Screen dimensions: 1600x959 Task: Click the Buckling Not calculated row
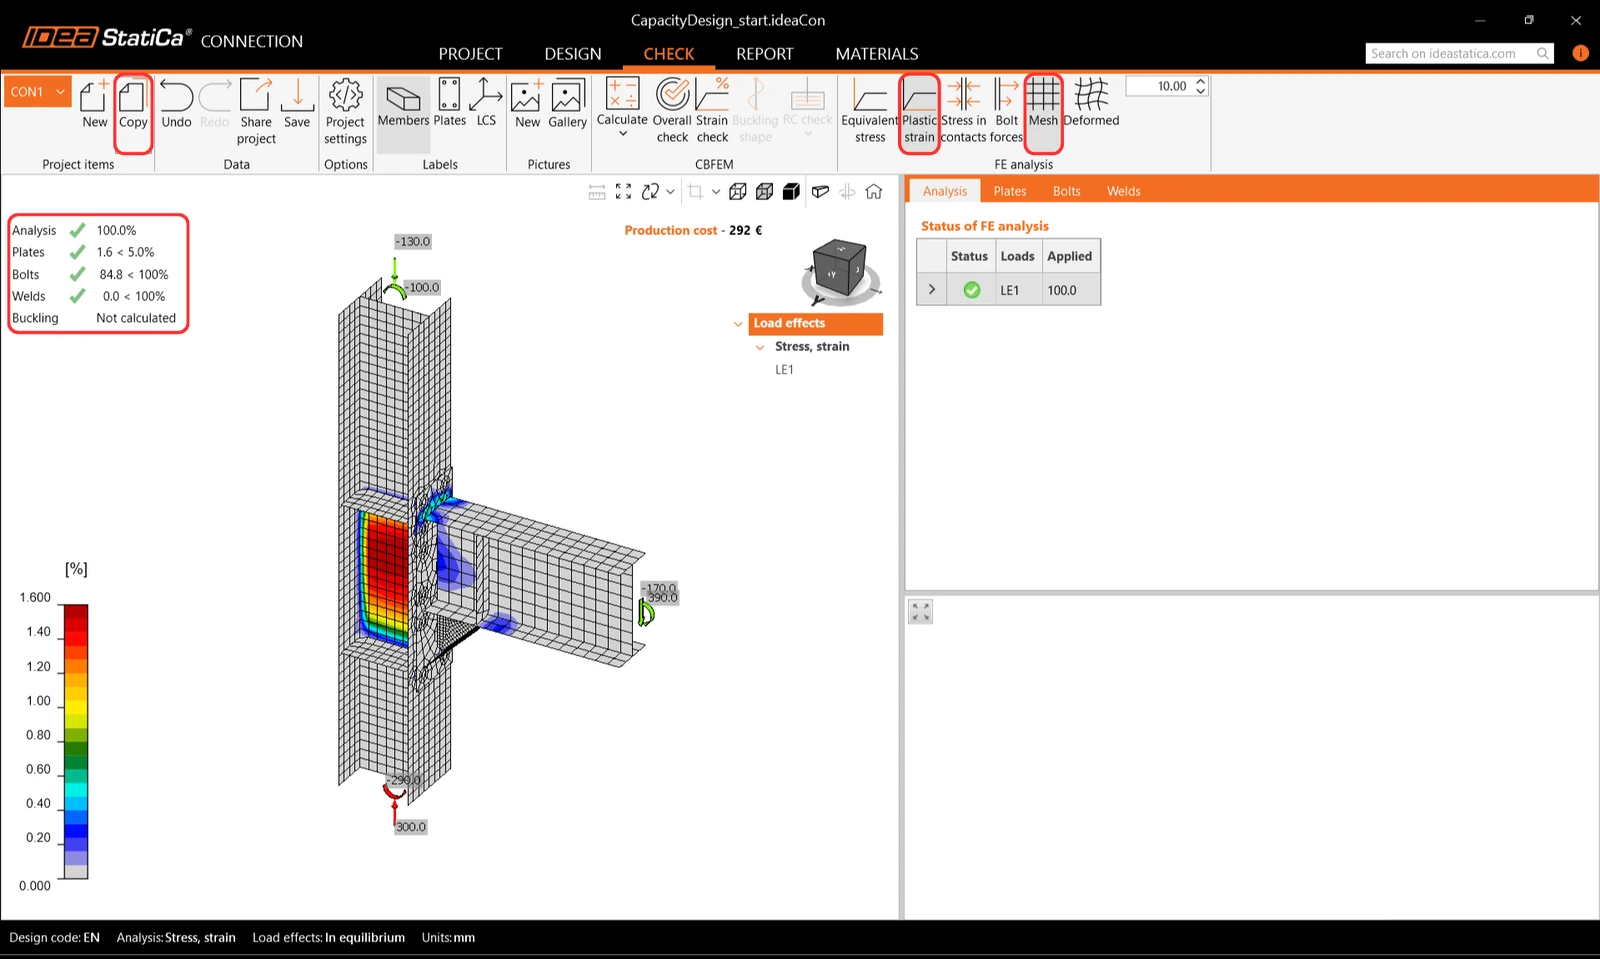tap(94, 318)
